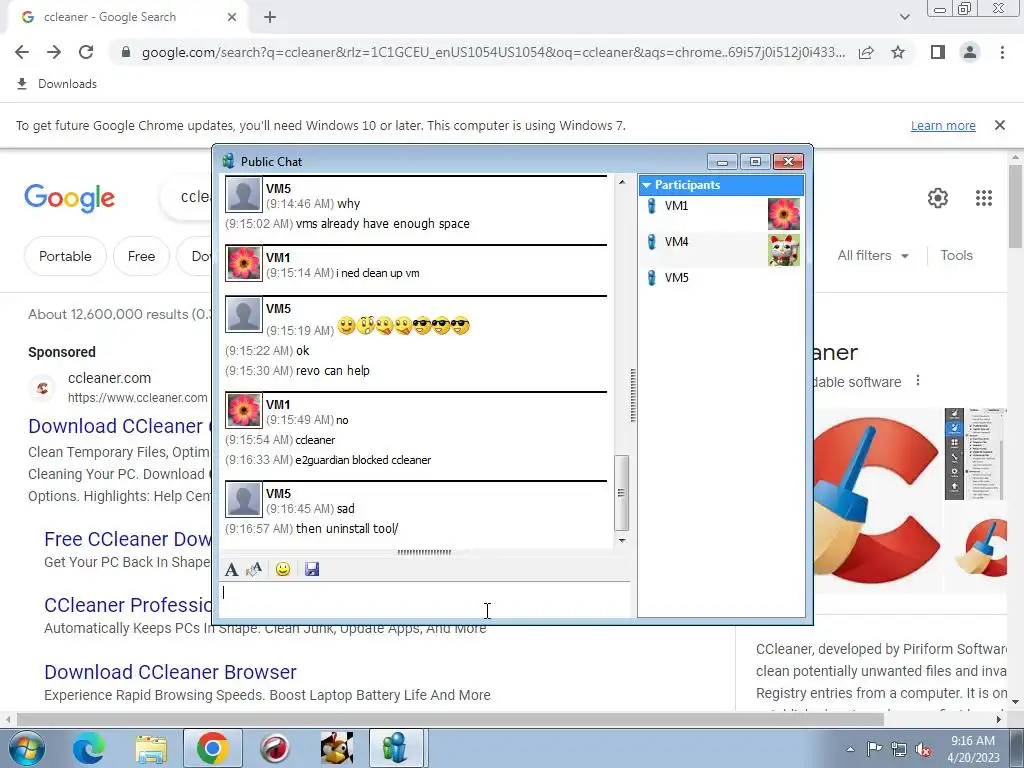Screen dimensions: 1024x768
Task: Open the Google apps grid
Action: coord(984,198)
